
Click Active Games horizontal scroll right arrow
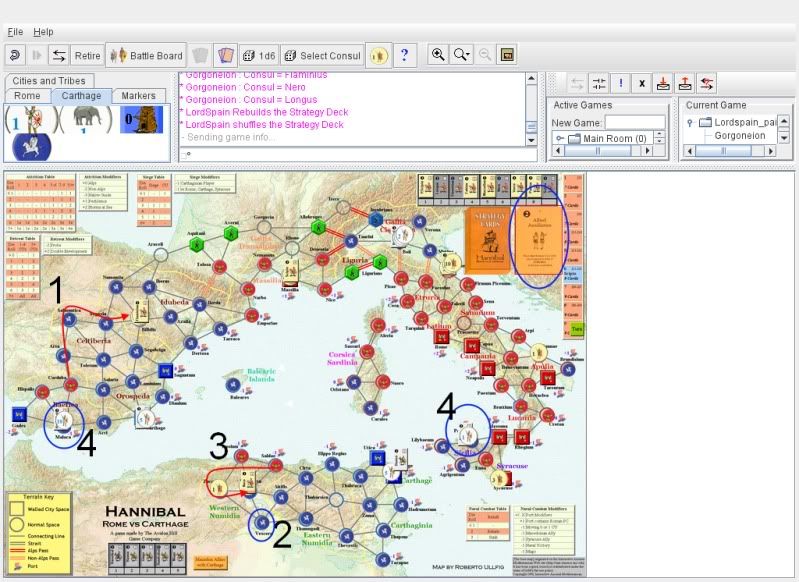click(648, 150)
